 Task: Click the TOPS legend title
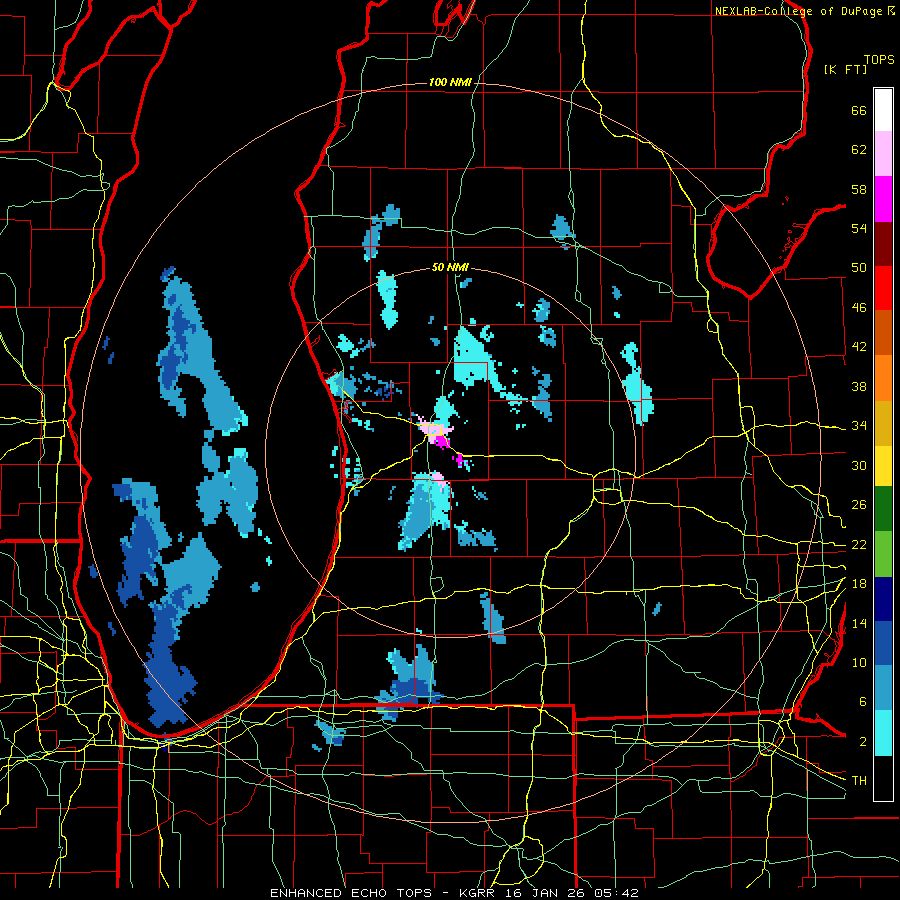[879, 59]
